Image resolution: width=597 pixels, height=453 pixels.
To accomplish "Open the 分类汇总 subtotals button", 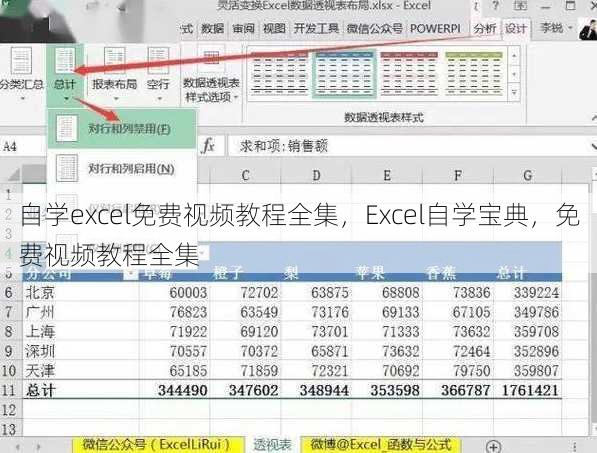I will [x=21, y=73].
